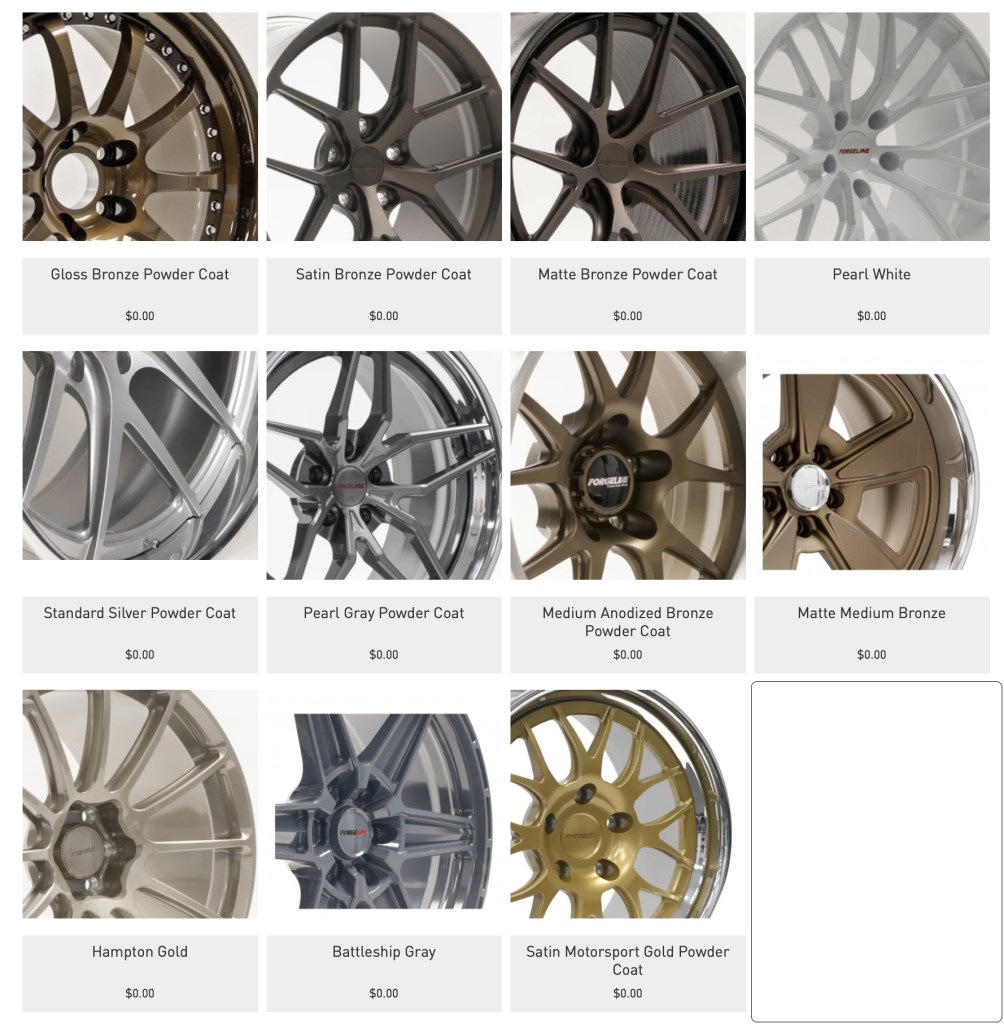Click the Satin Bronze Powder Coat title
Screen dimensions: 1004x1024
384,274
